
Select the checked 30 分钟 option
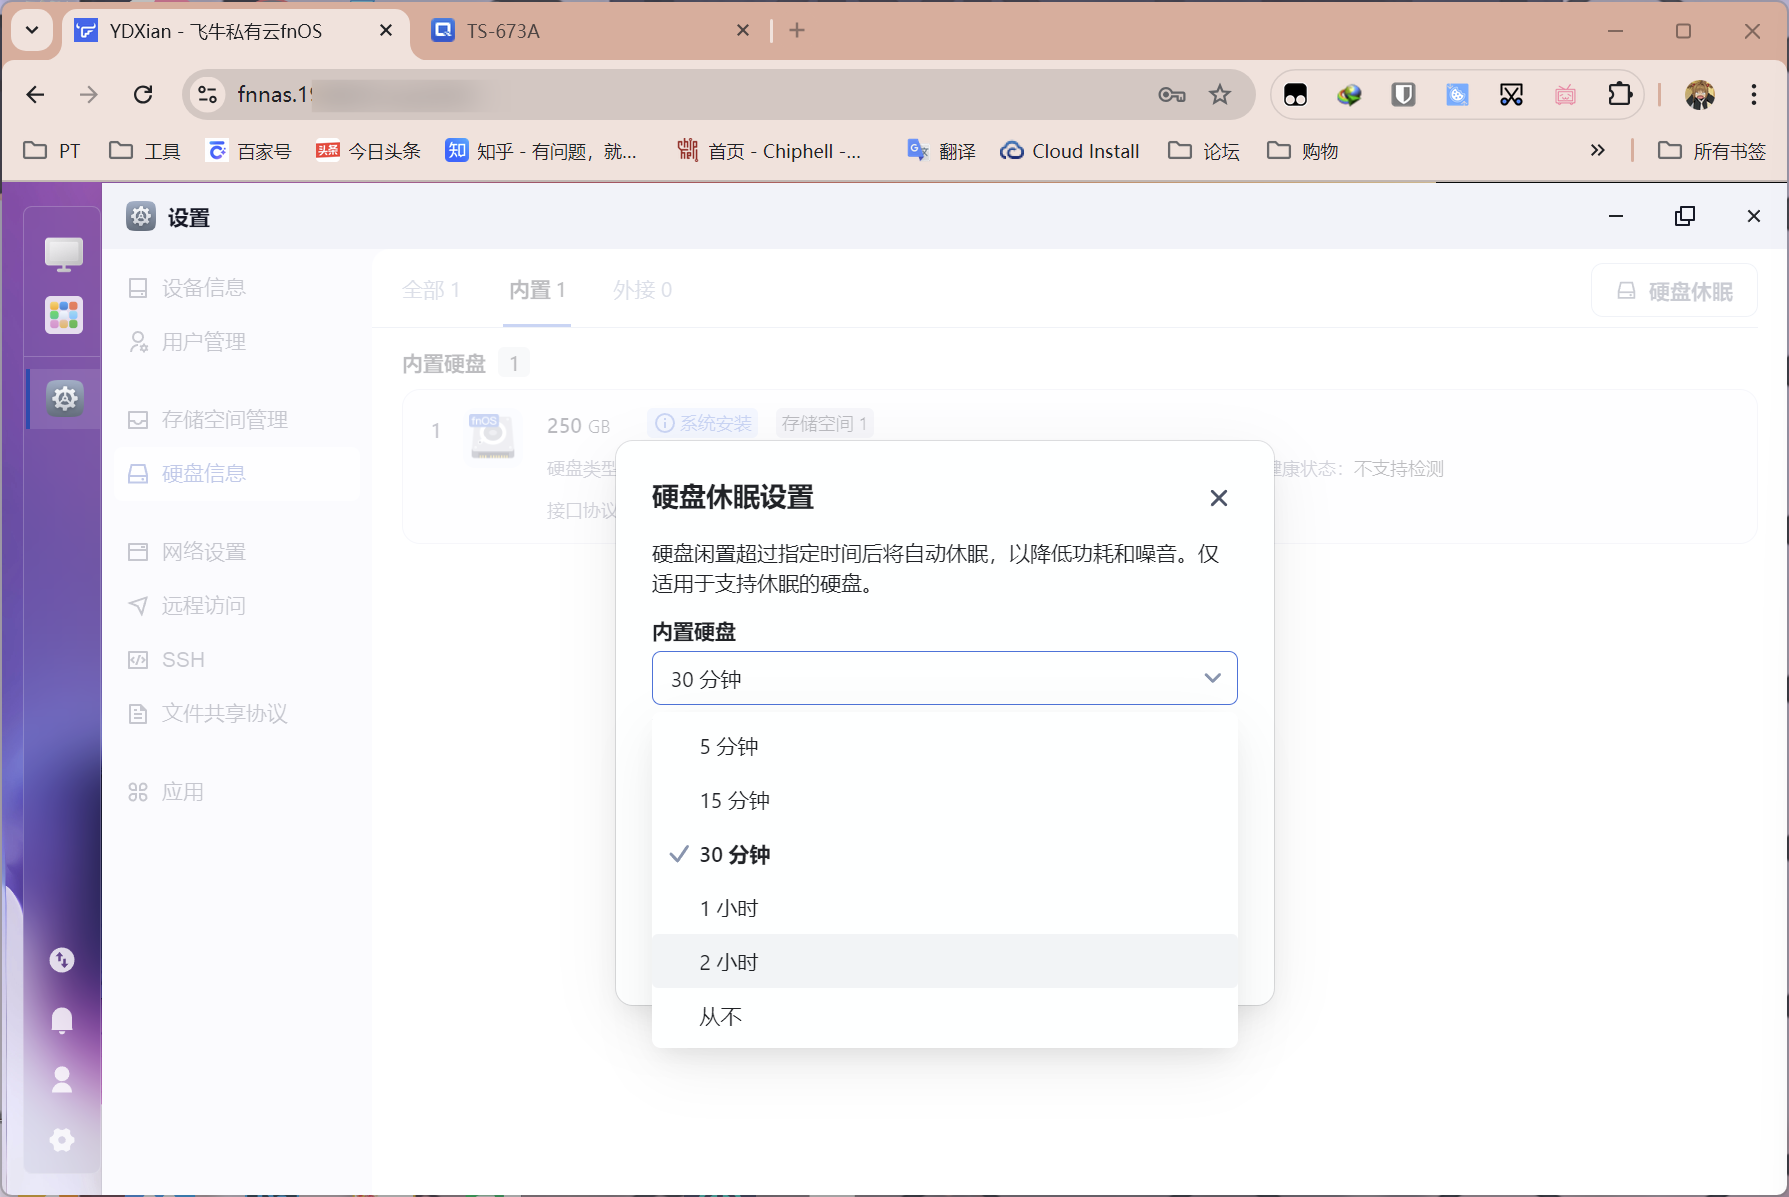coord(944,854)
